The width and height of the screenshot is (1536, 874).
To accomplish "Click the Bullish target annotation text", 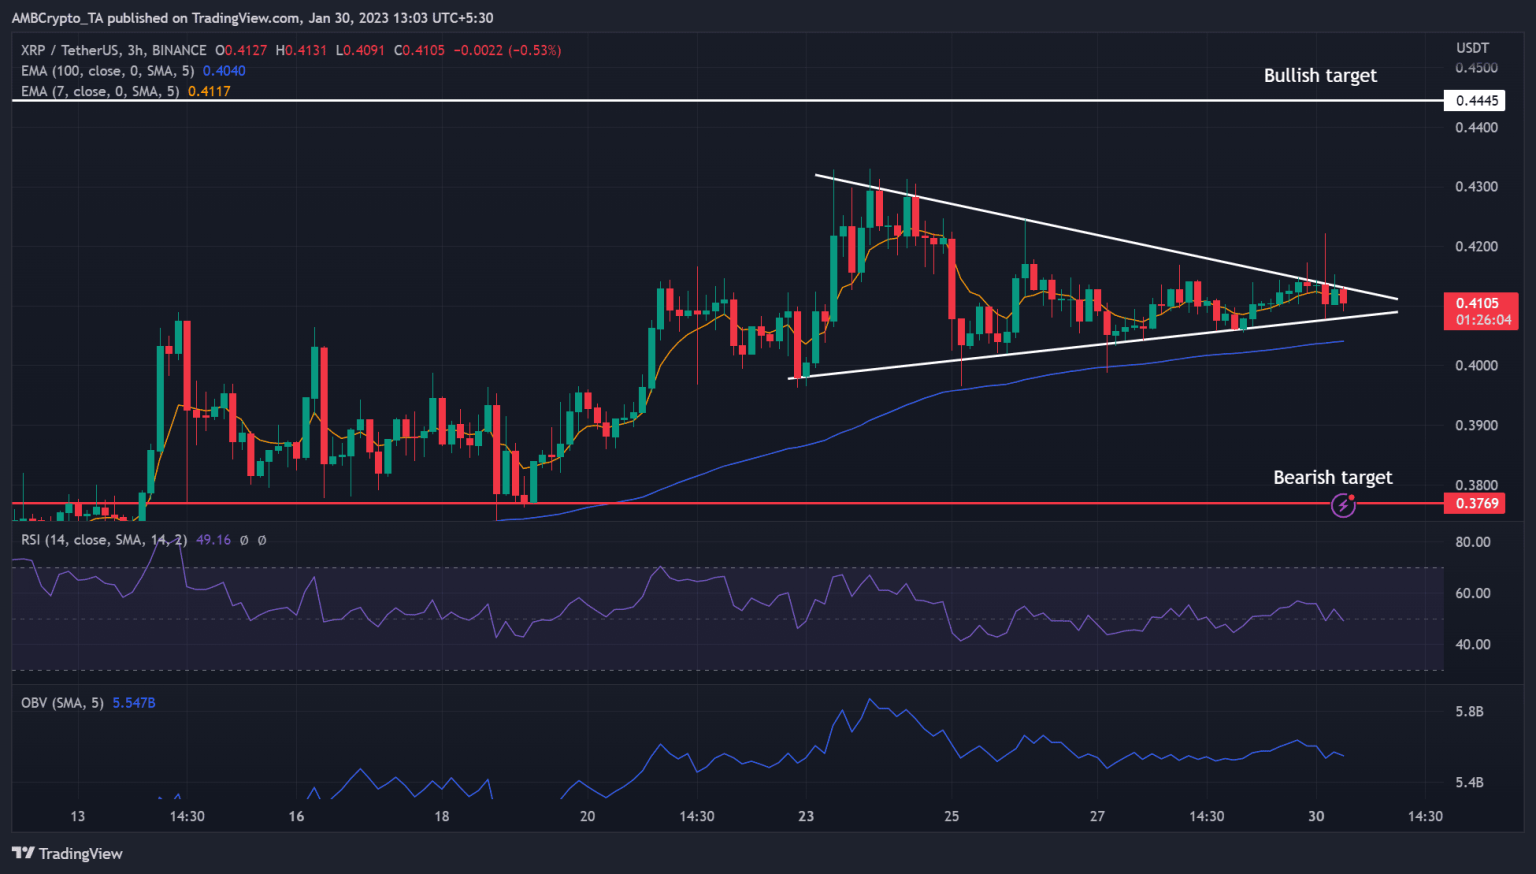I will coord(1320,75).
